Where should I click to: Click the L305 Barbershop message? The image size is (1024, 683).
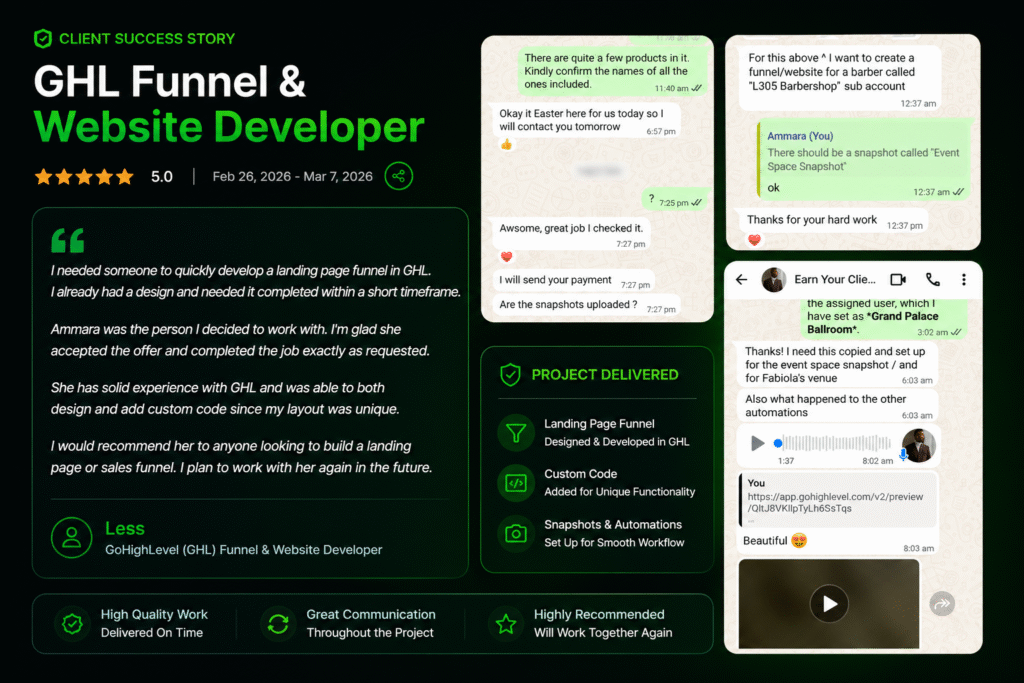point(840,78)
